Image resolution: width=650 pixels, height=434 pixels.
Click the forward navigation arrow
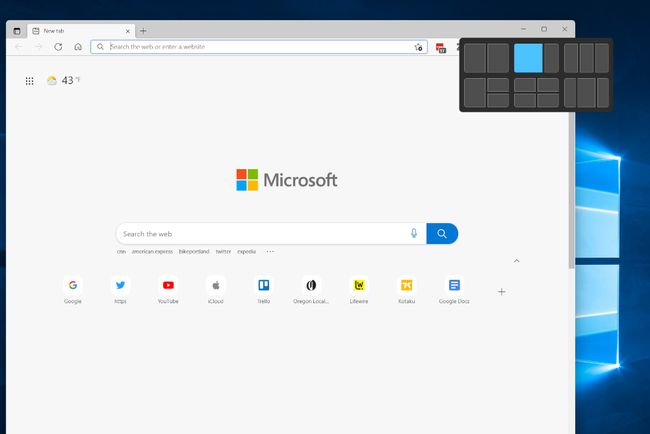(x=39, y=47)
